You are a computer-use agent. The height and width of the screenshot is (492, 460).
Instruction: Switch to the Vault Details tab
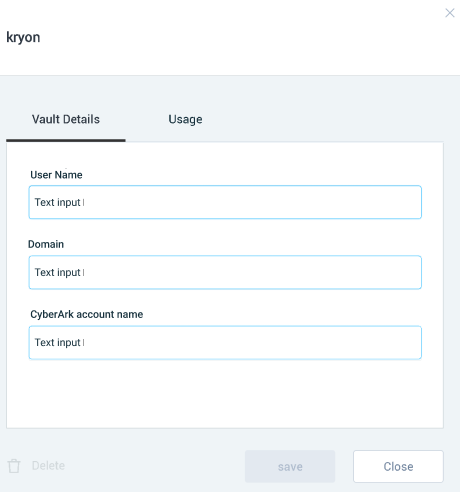(x=66, y=119)
